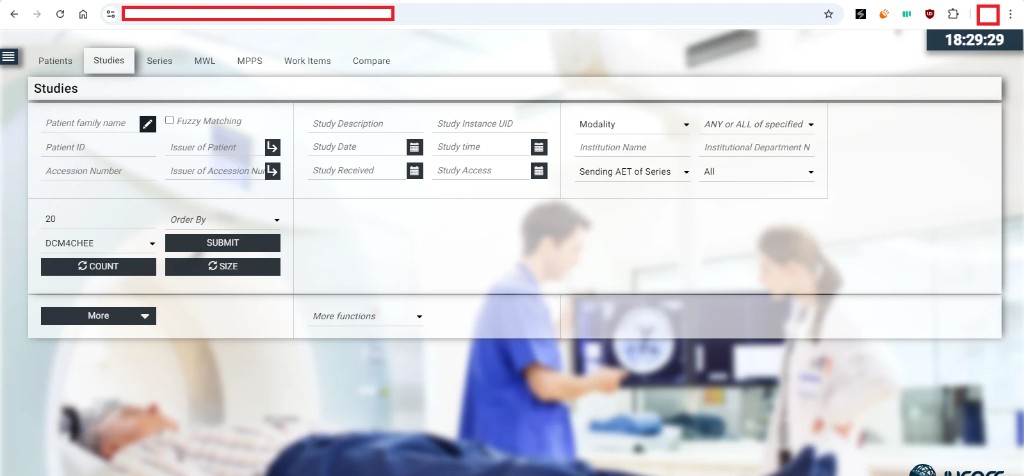Image resolution: width=1024 pixels, height=476 pixels.
Task: Click the Patient family name field
Action: click(89, 123)
